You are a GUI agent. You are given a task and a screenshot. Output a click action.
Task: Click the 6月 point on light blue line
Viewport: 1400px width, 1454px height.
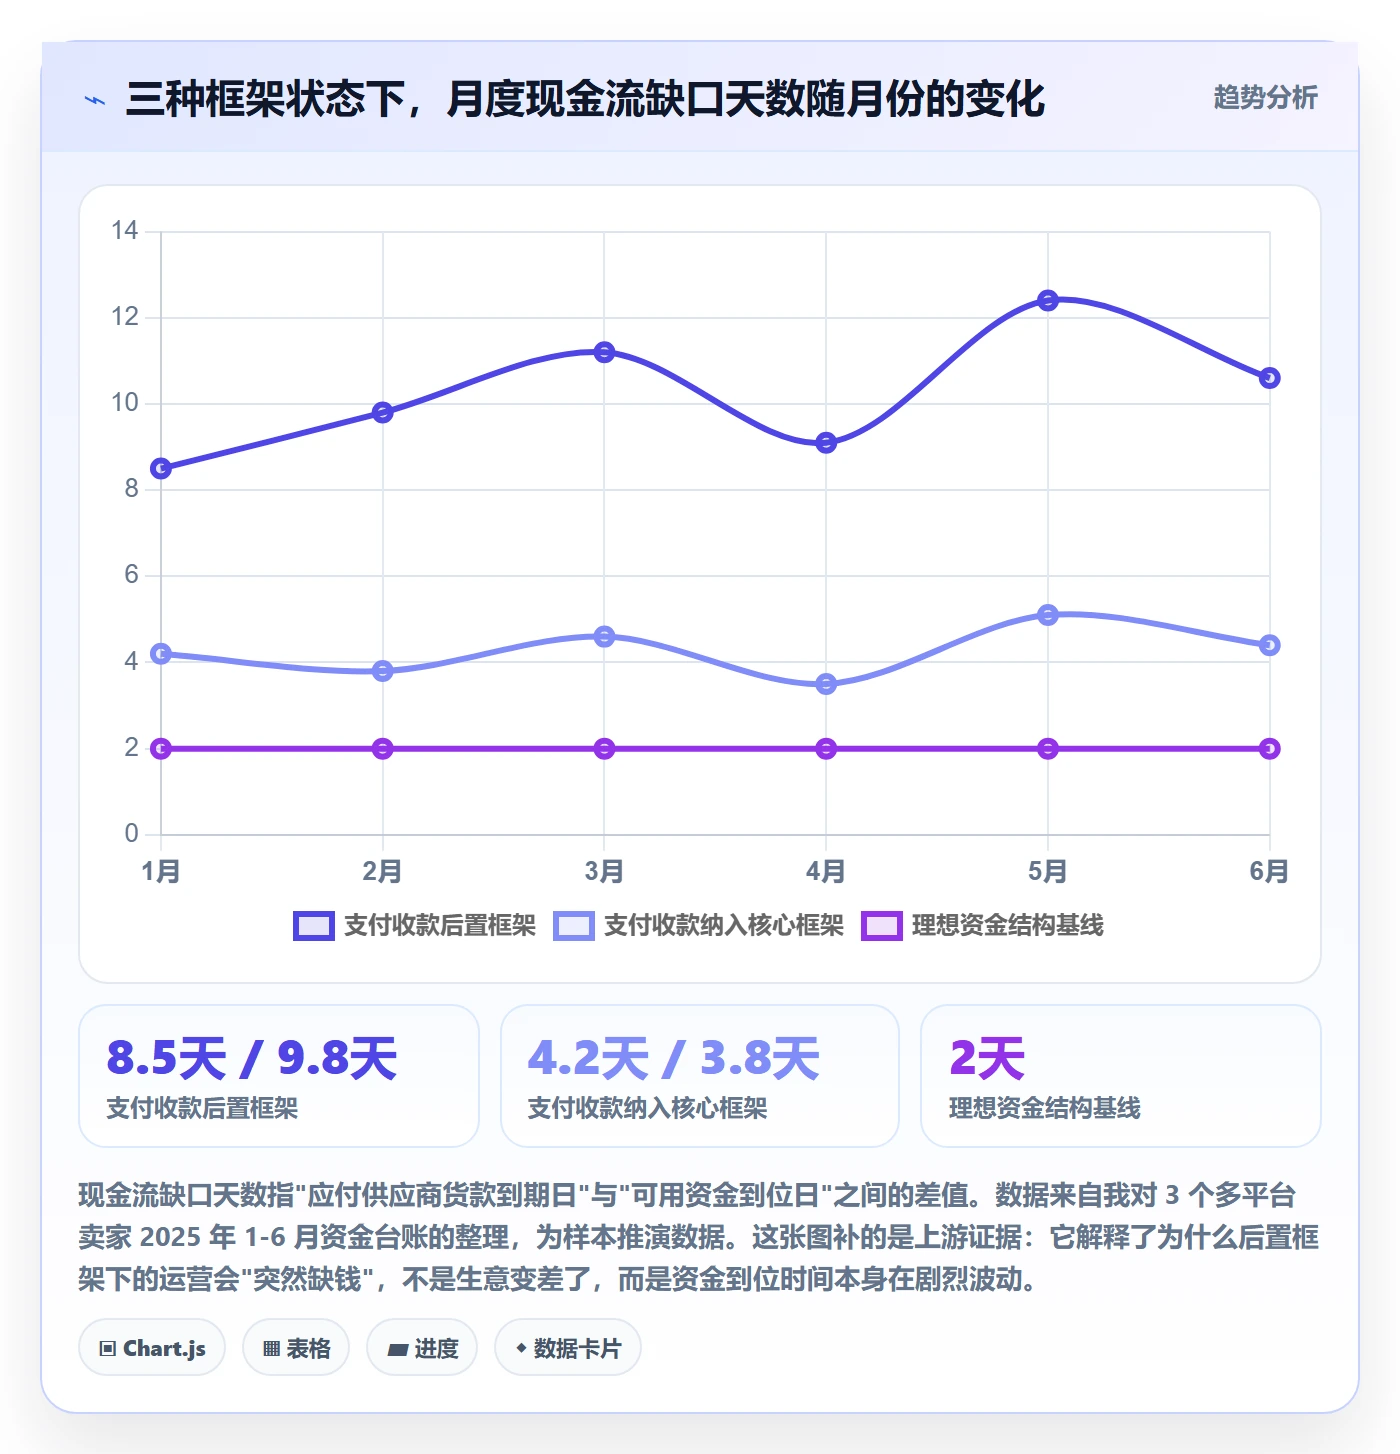coord(1270,645)
